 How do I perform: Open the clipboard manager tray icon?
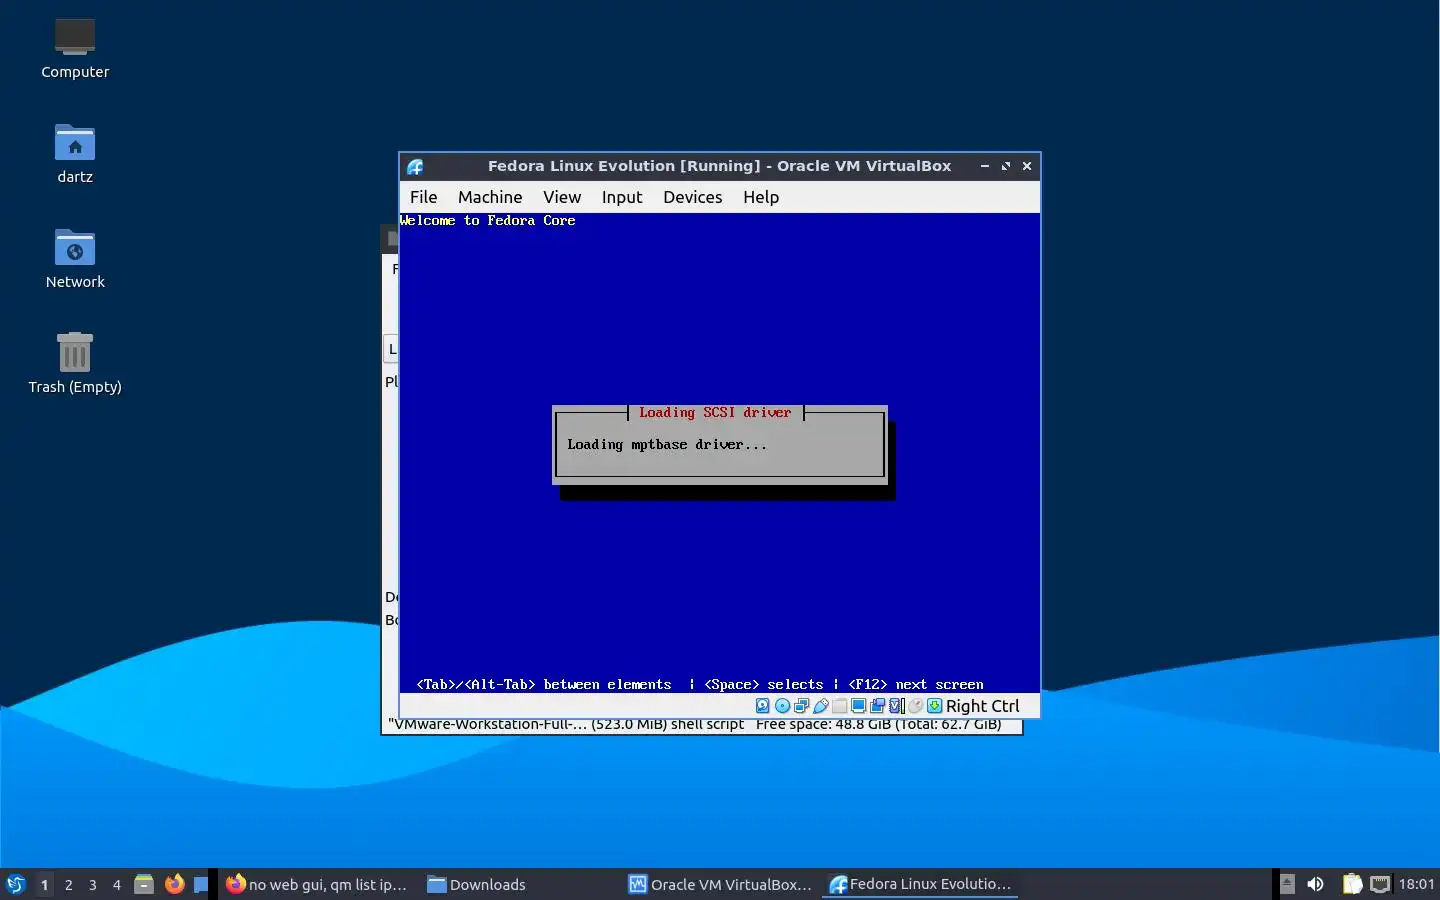tap(1352, 884)
